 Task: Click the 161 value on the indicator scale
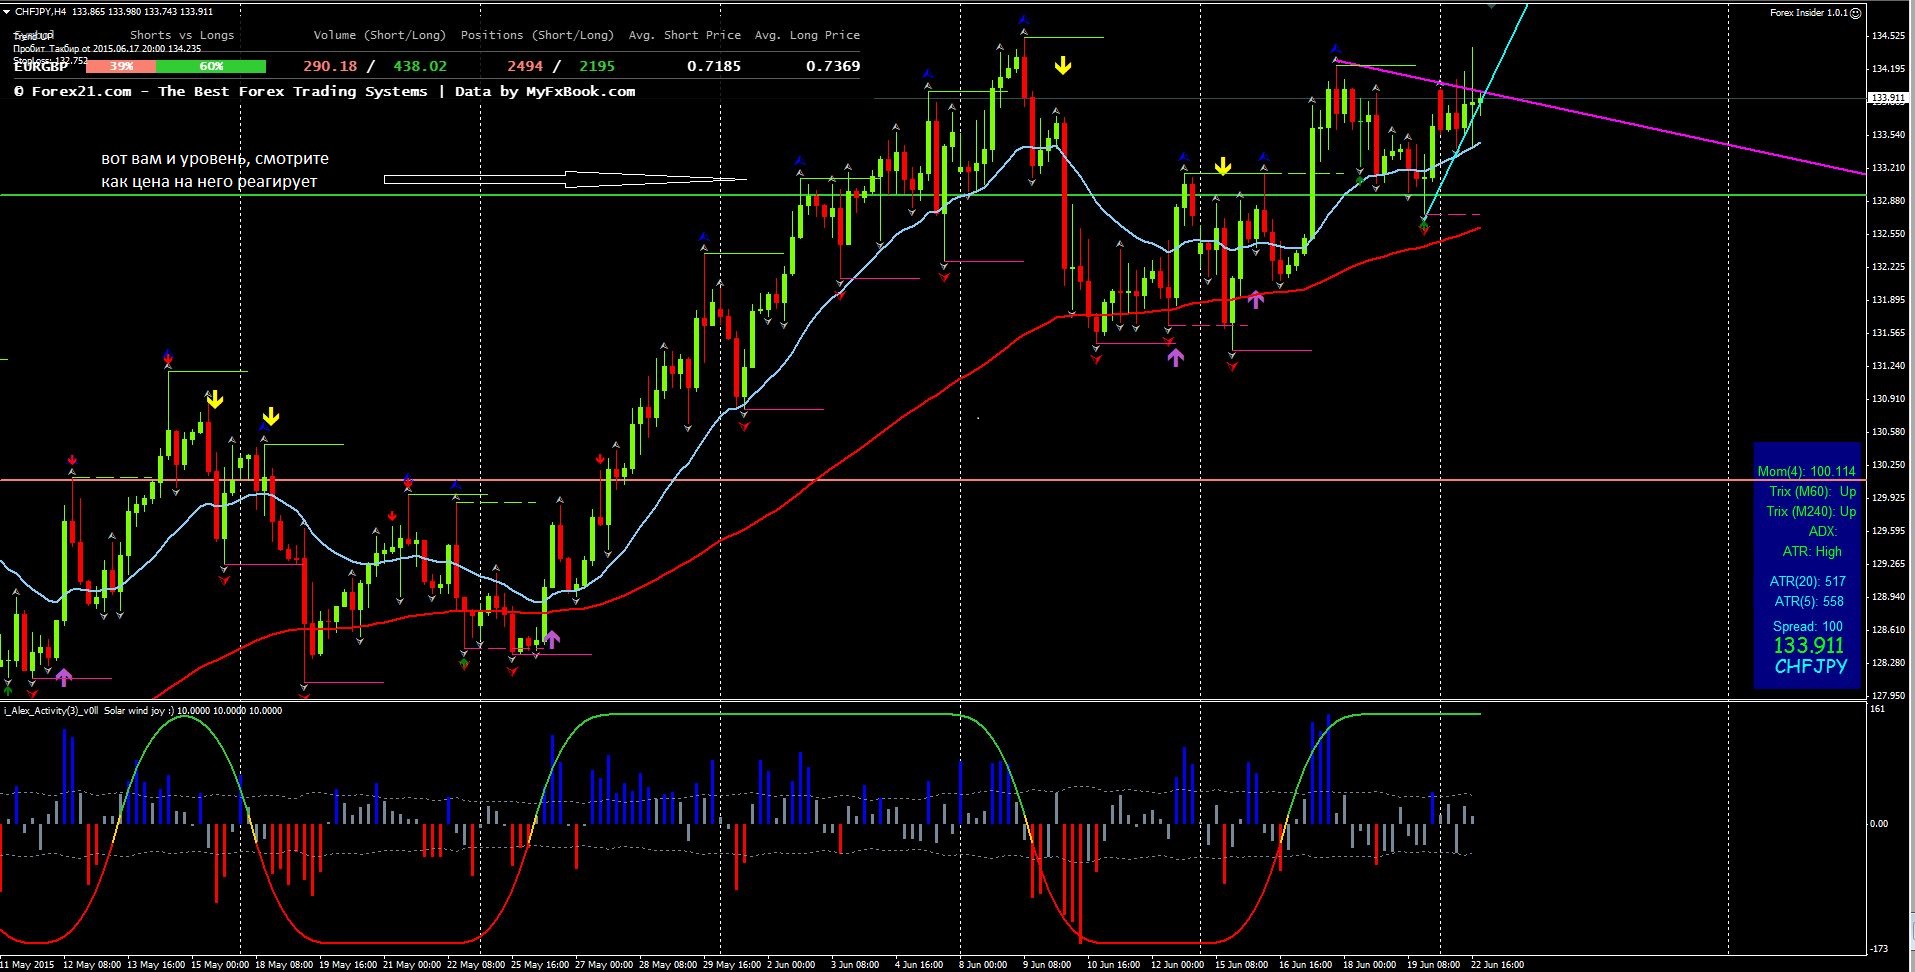[1878, 709]
